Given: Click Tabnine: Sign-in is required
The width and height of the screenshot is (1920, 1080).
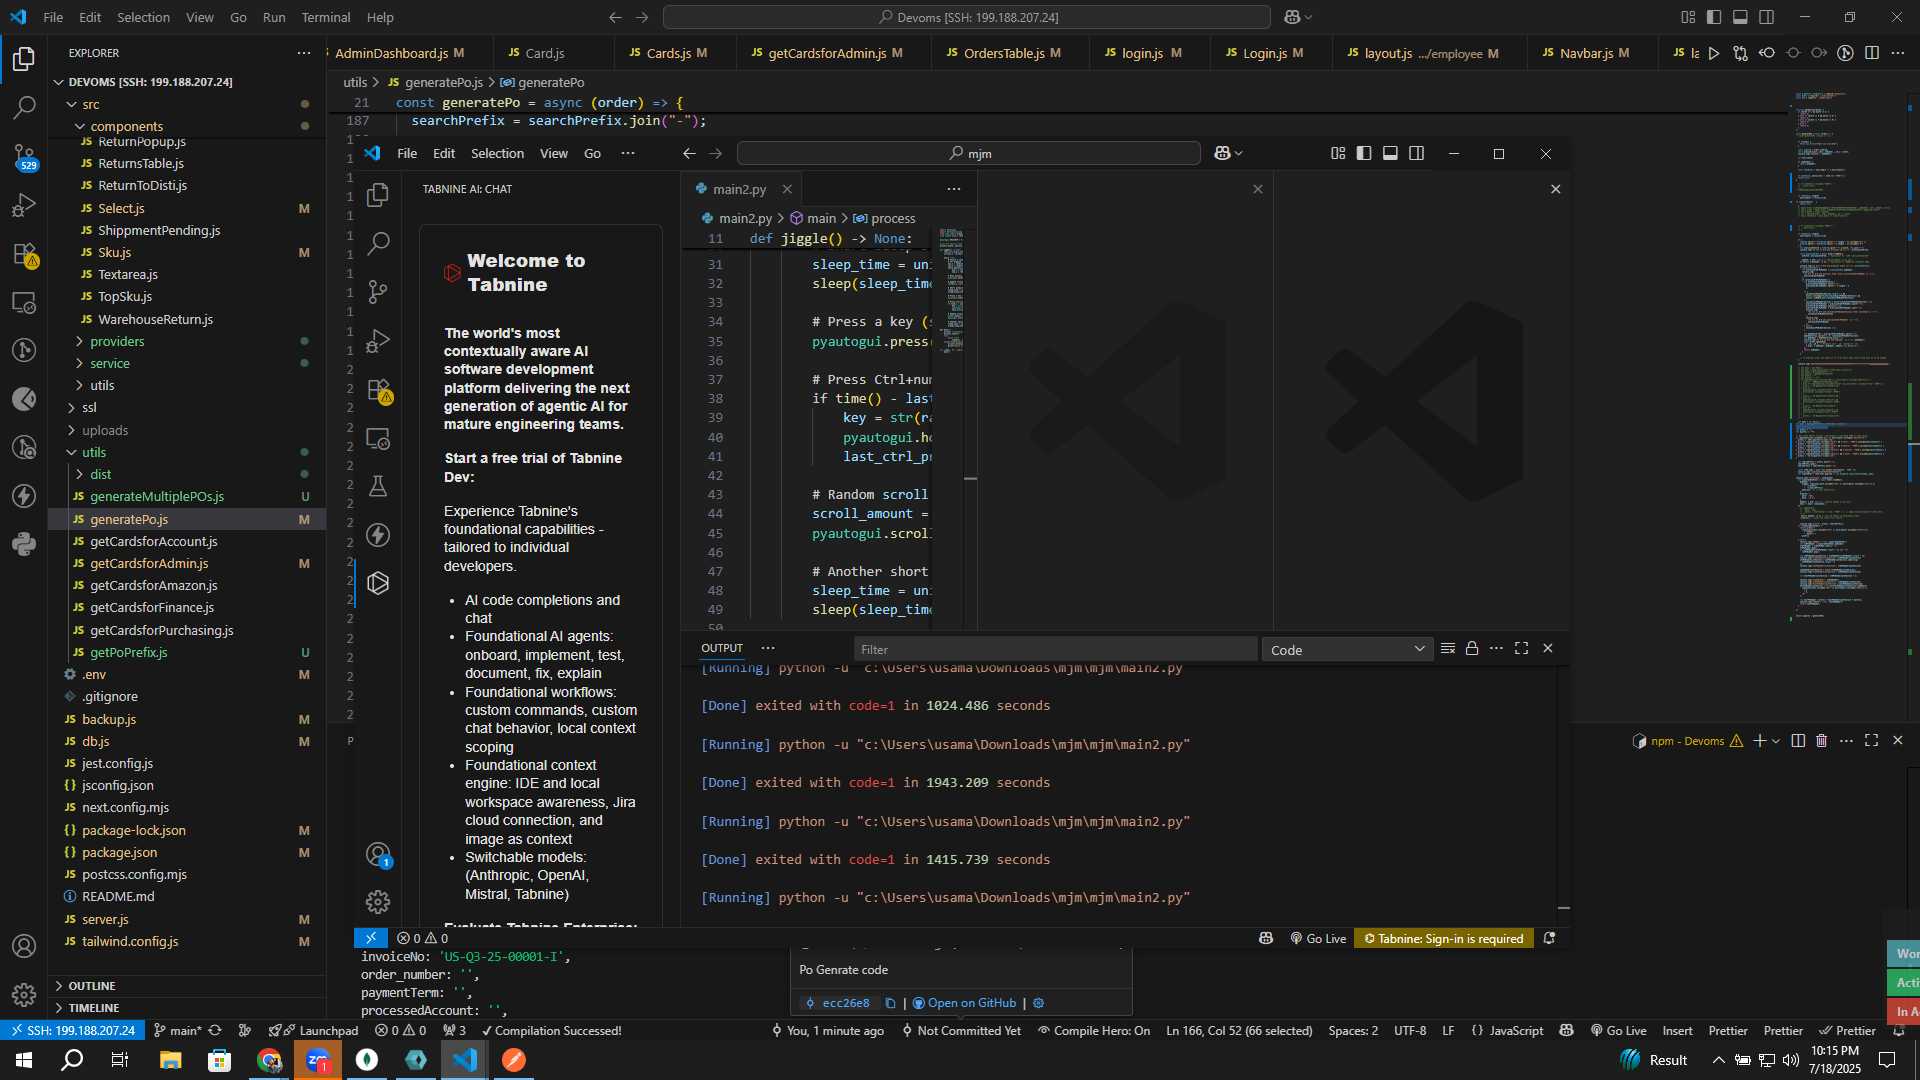Looking at the screenshot, I should [1443, 938].
